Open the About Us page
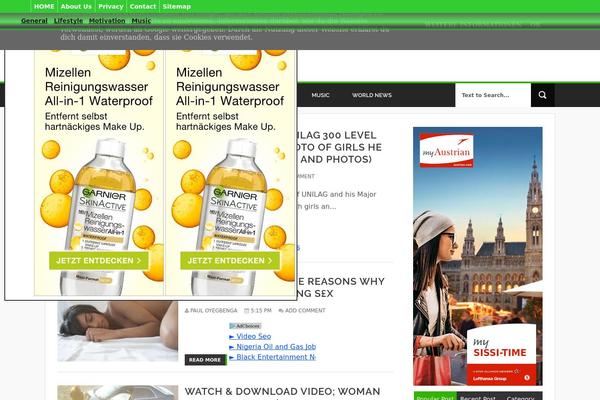Image resolution: width=600 pixels, height=400 pixels. [x=76, y=7]
